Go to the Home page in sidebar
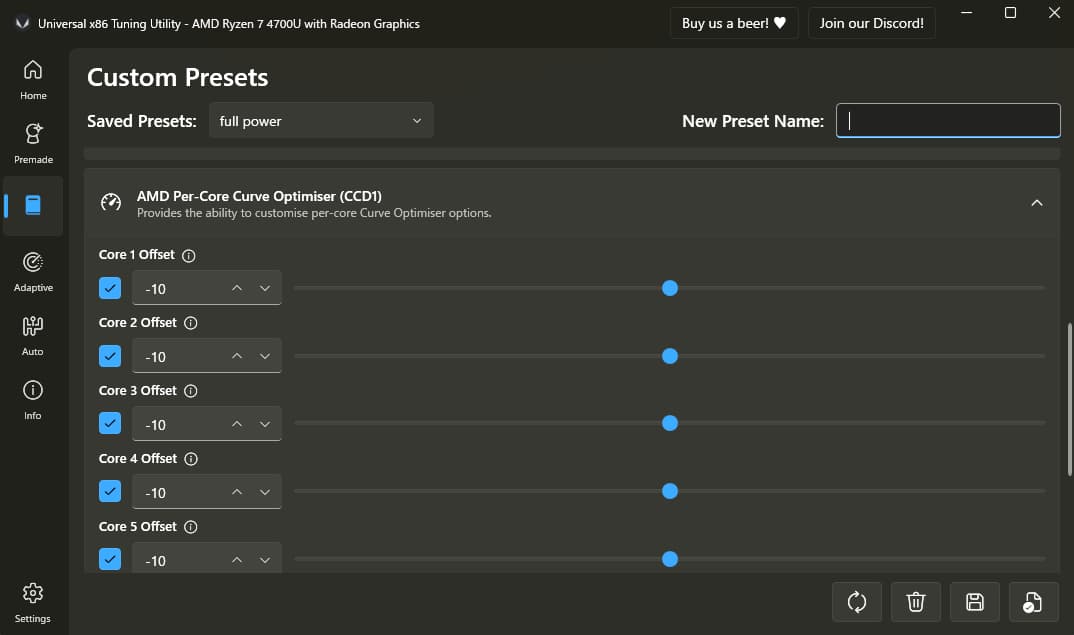This screenshot has height=635, width=1074. click(x=33, y=80)
